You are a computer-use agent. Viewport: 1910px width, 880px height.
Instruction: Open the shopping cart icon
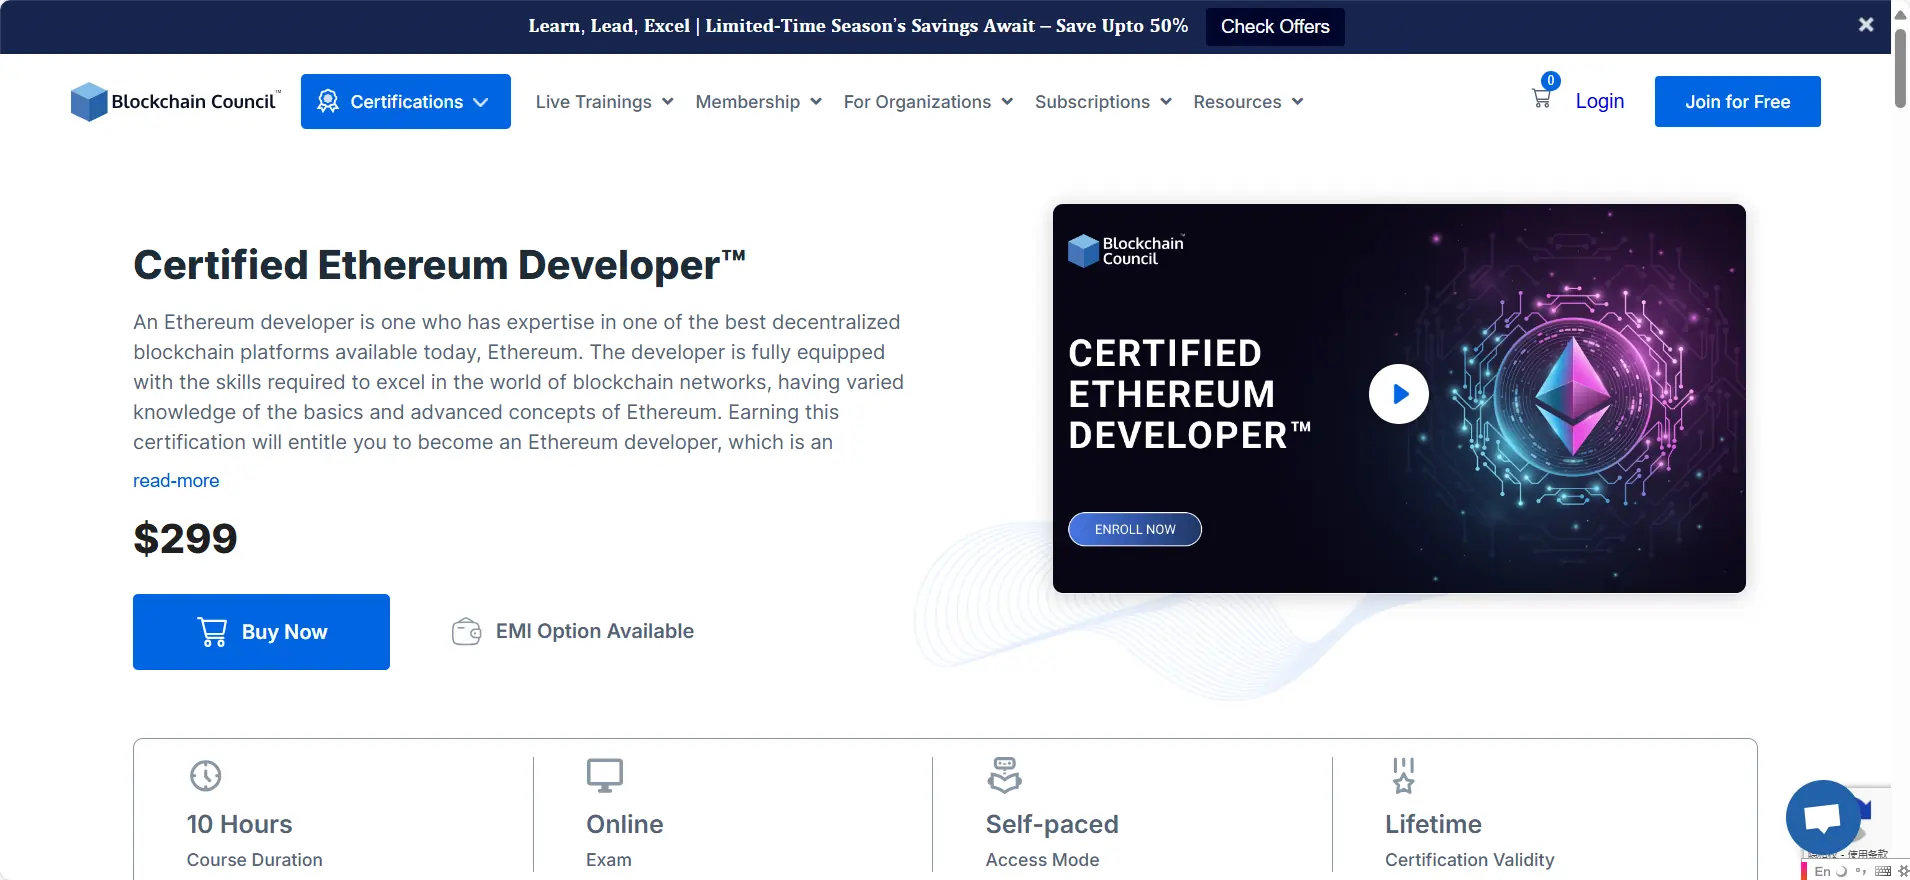[1541, 99]
